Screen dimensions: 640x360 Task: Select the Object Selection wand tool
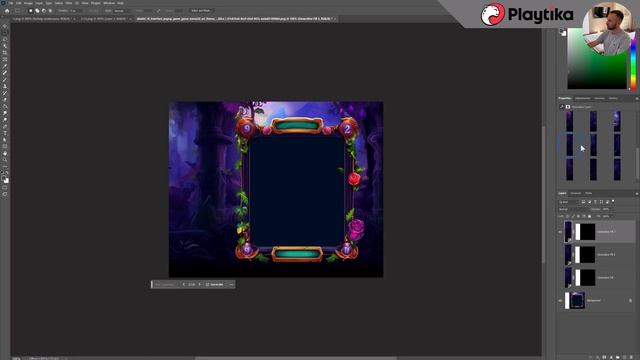coord(5,45)
